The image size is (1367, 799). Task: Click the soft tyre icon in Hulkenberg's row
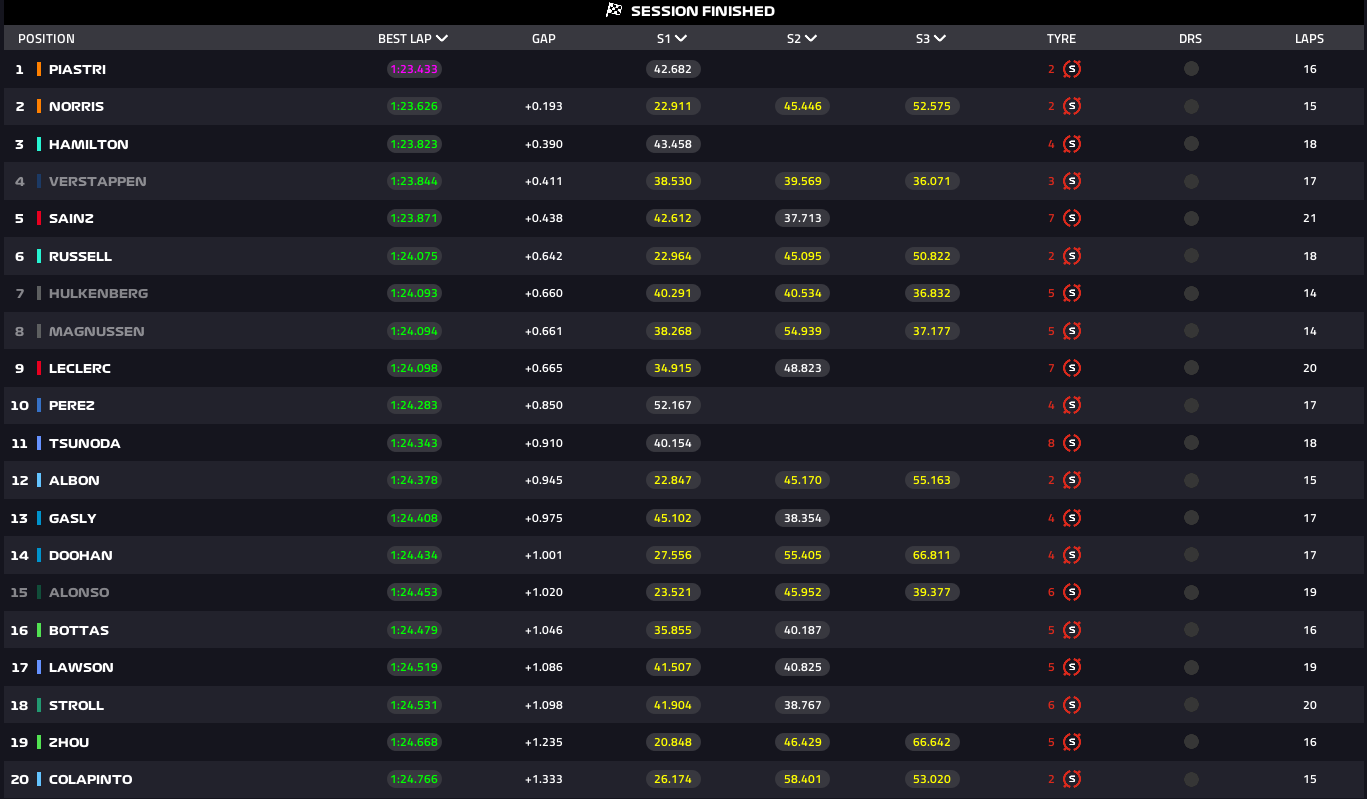pos(1072,293)
